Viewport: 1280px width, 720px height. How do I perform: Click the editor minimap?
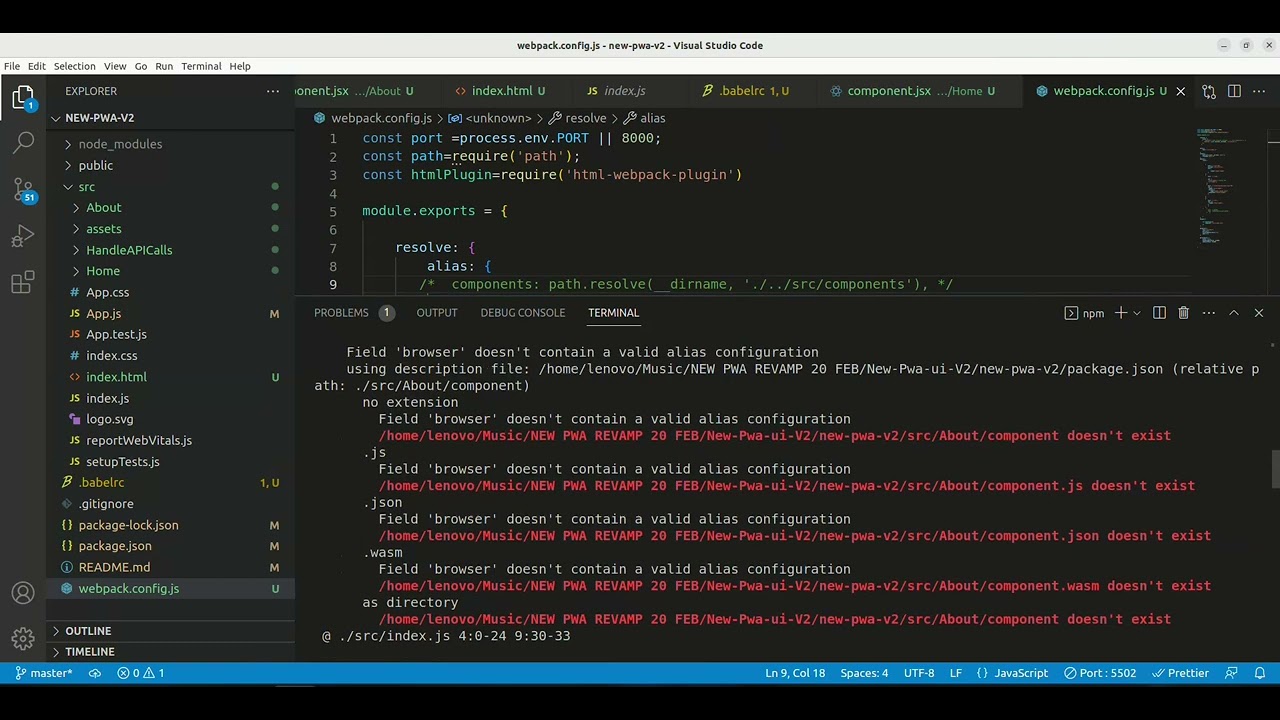(1229, 190)
